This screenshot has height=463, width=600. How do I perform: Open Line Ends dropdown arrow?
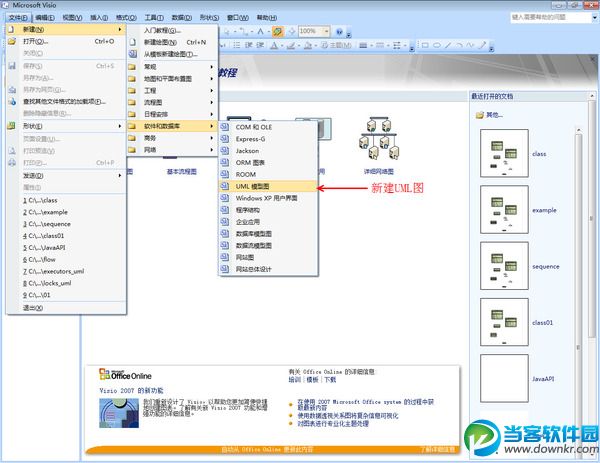point(405,46)
